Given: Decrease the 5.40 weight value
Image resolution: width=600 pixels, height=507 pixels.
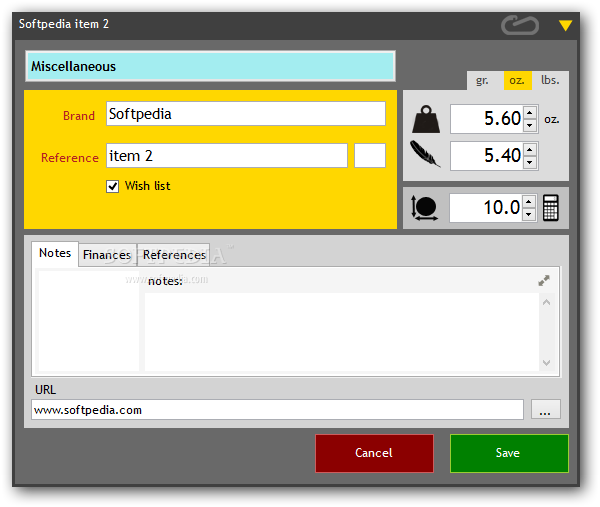Looking at the screenshot, I should pyautogui.click(x=530, y=162).
